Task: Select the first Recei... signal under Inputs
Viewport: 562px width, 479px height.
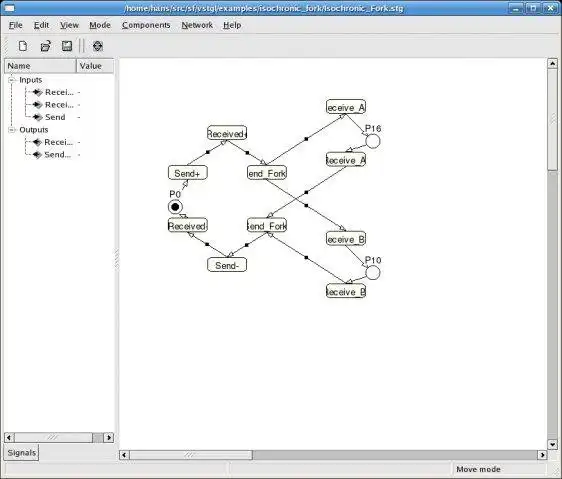Action: click(59, 93)
